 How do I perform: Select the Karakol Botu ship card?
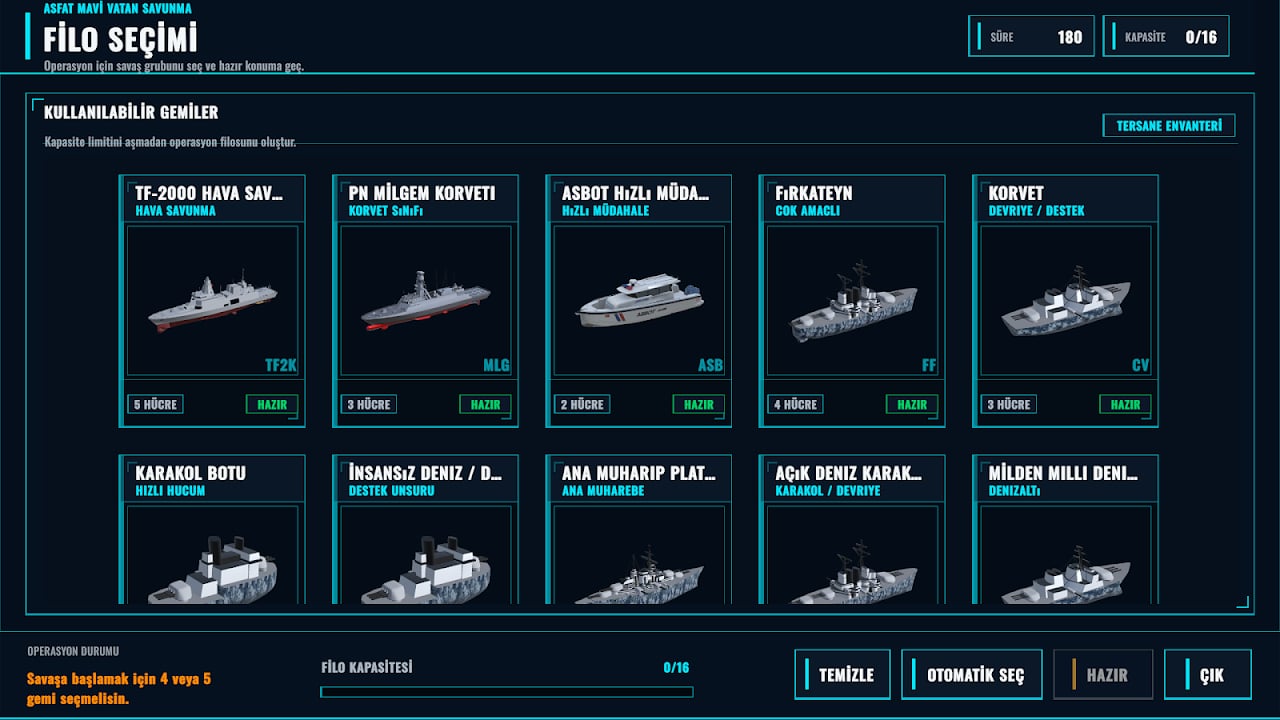(x=212, y=530)
